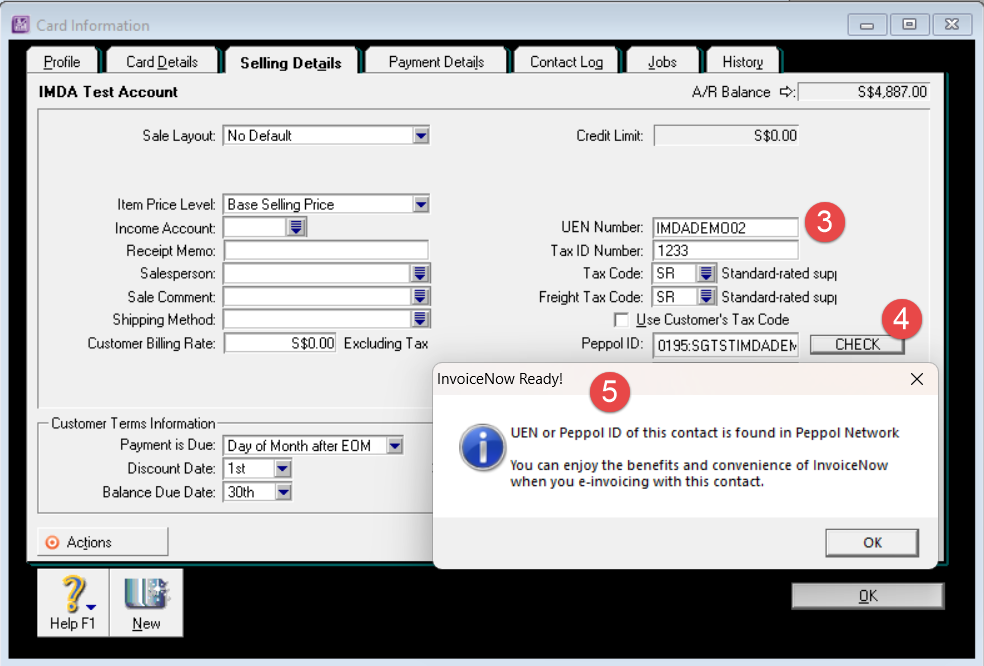This screenshot has width=984, height=666.
Task: Expand the Balance Due Date dropdown
Action: pos(282,492)
